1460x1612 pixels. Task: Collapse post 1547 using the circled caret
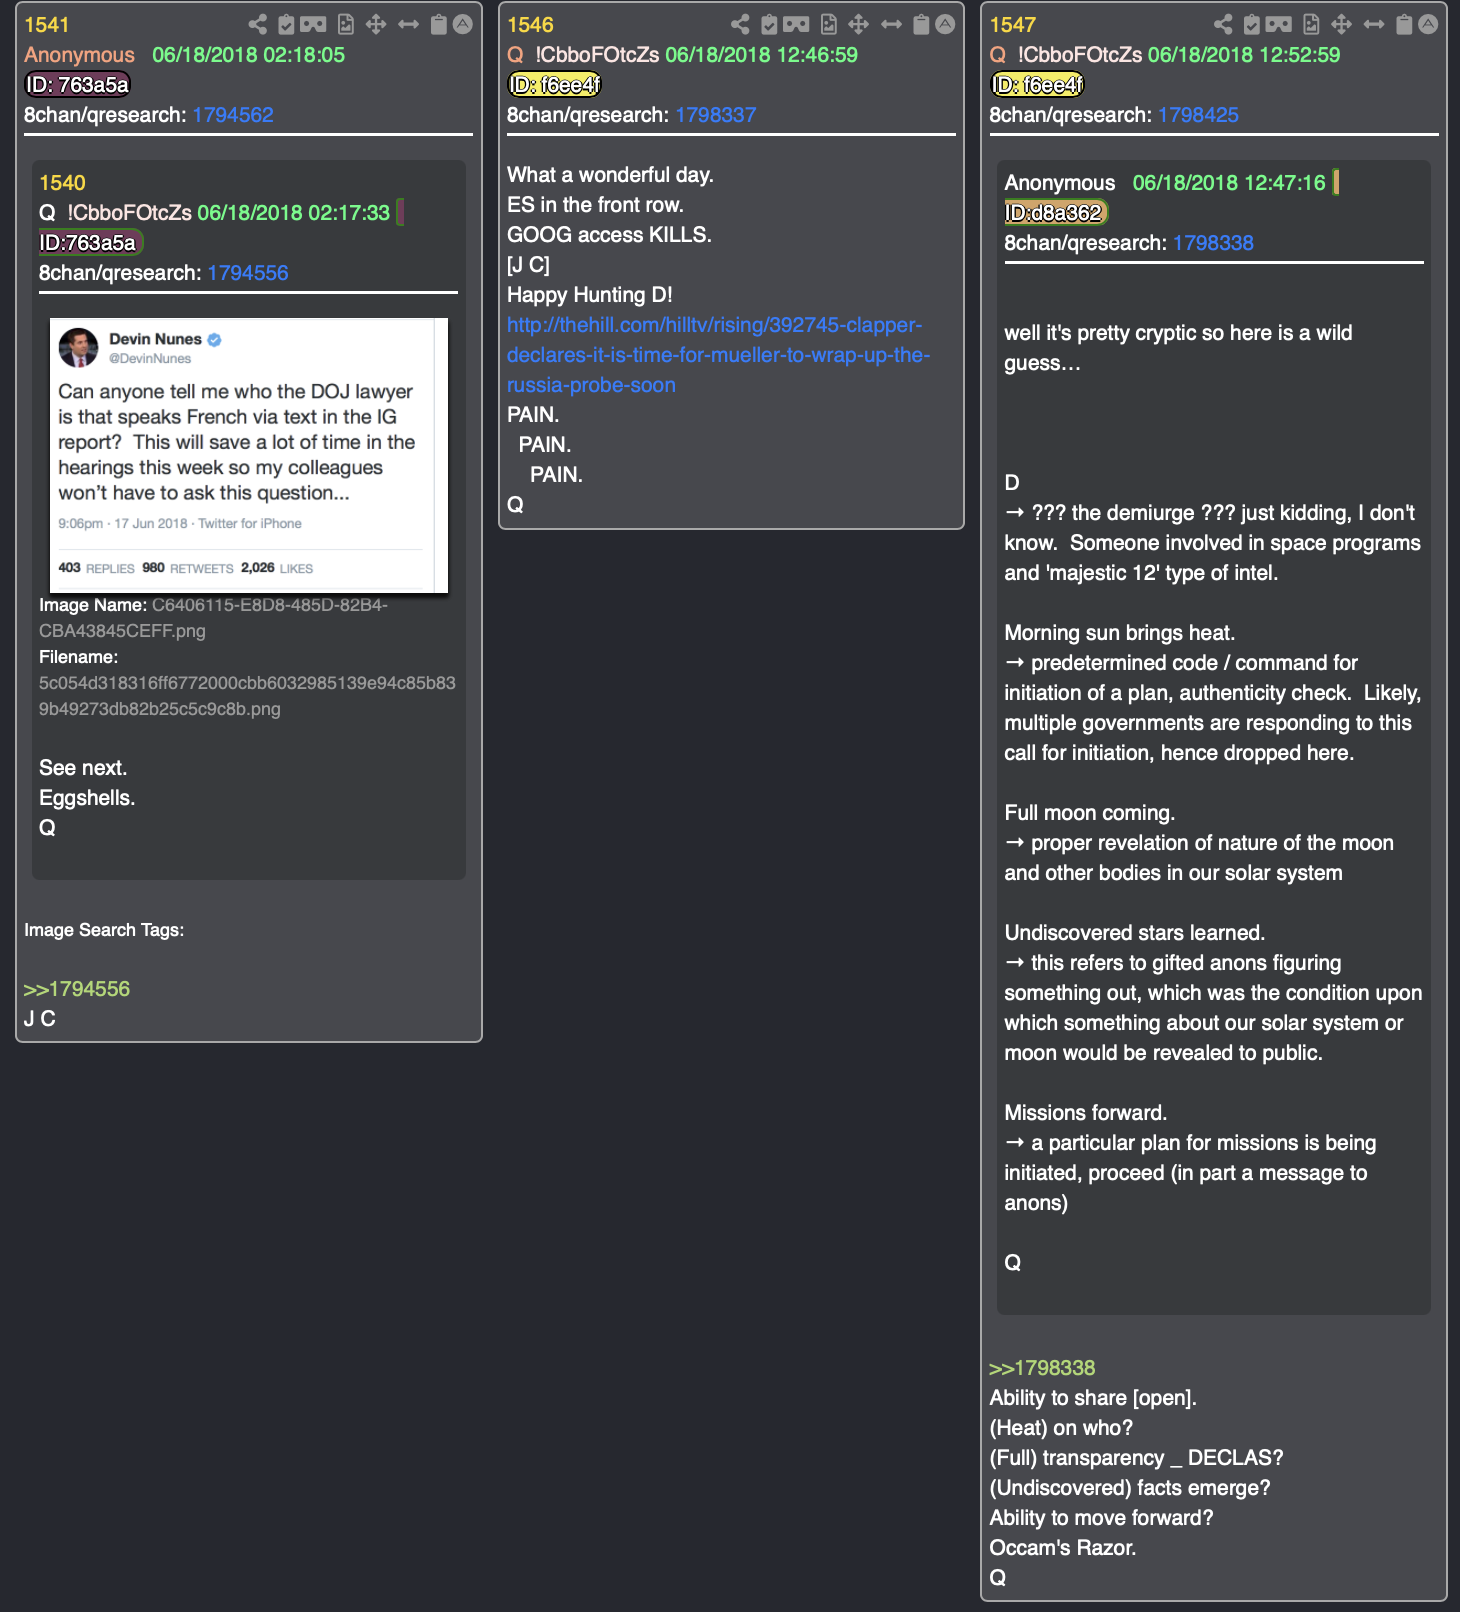click(x=1428, y=24)
